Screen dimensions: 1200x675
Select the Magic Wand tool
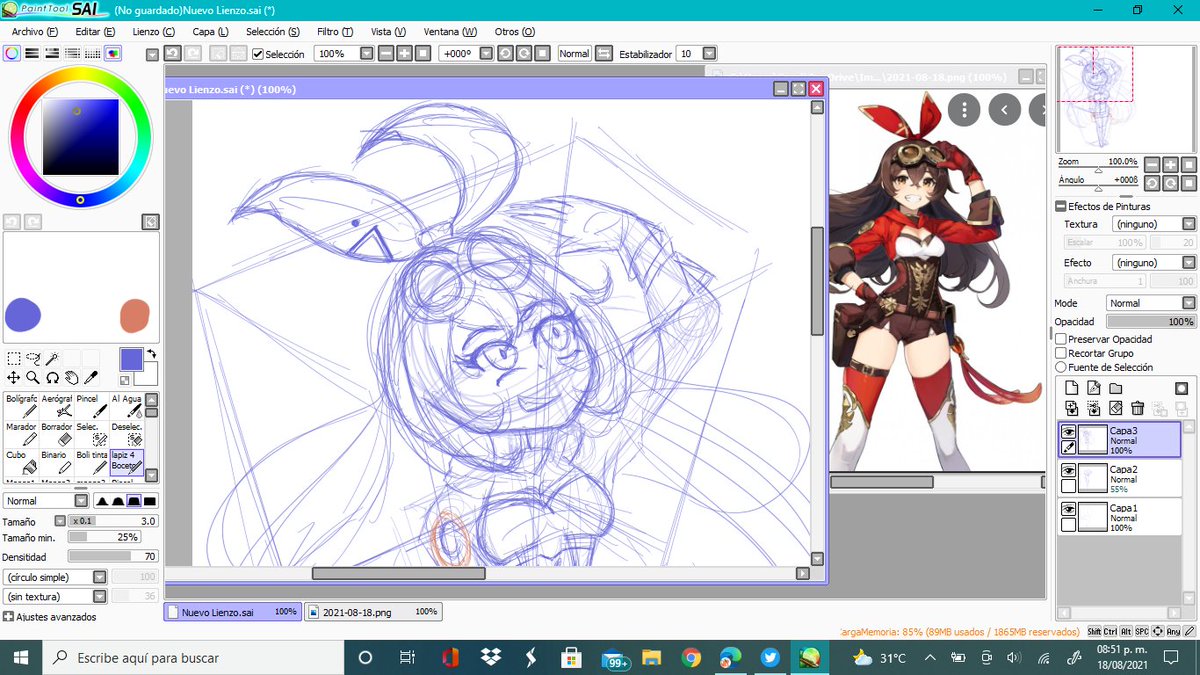pyautogui.click(x=52, y=358)
